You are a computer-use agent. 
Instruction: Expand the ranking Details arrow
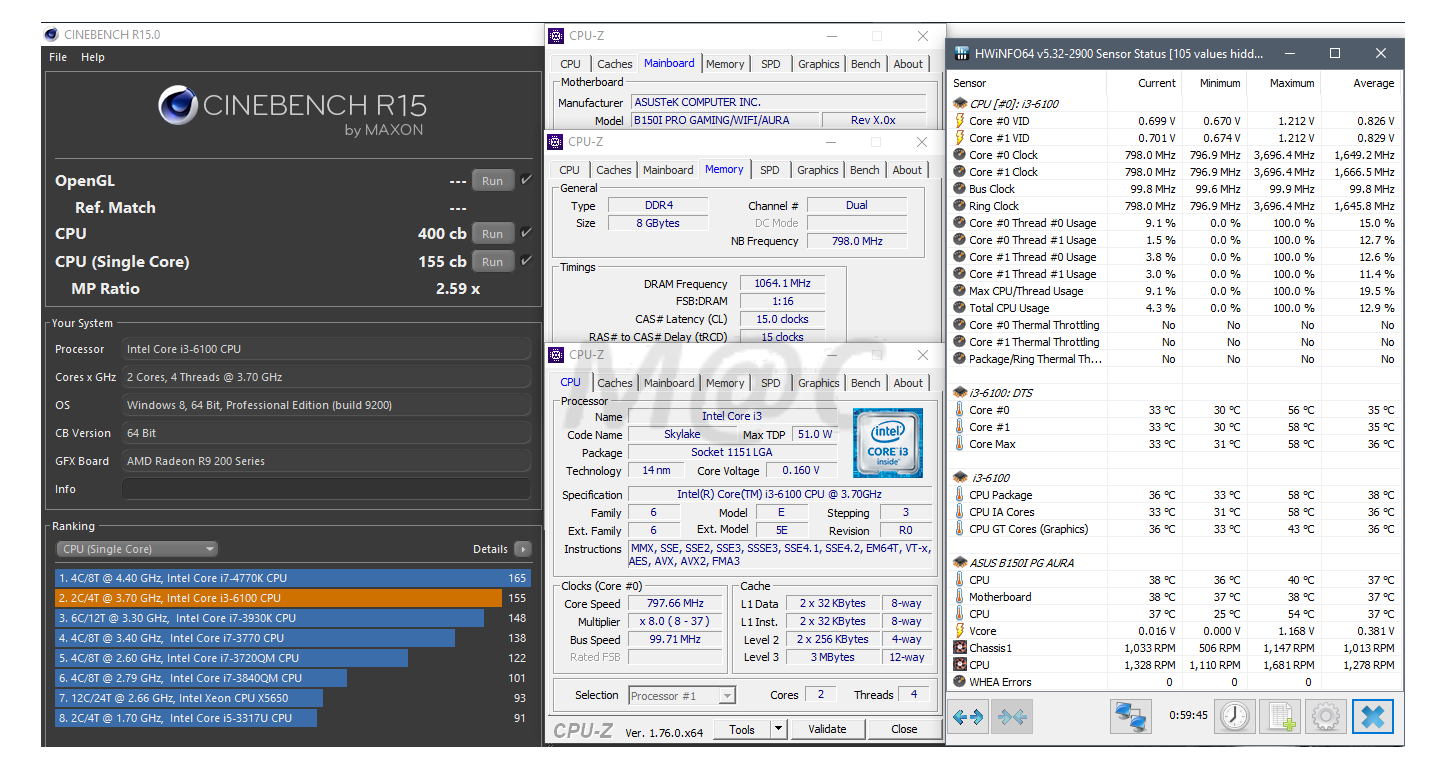click(522, 549)
